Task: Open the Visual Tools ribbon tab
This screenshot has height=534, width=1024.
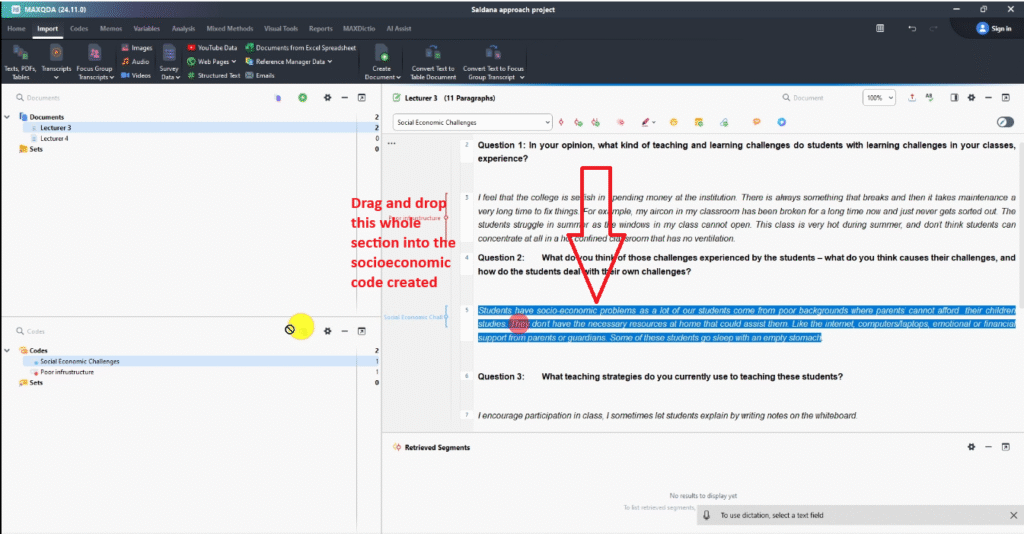Action: [x=283, y=29]
